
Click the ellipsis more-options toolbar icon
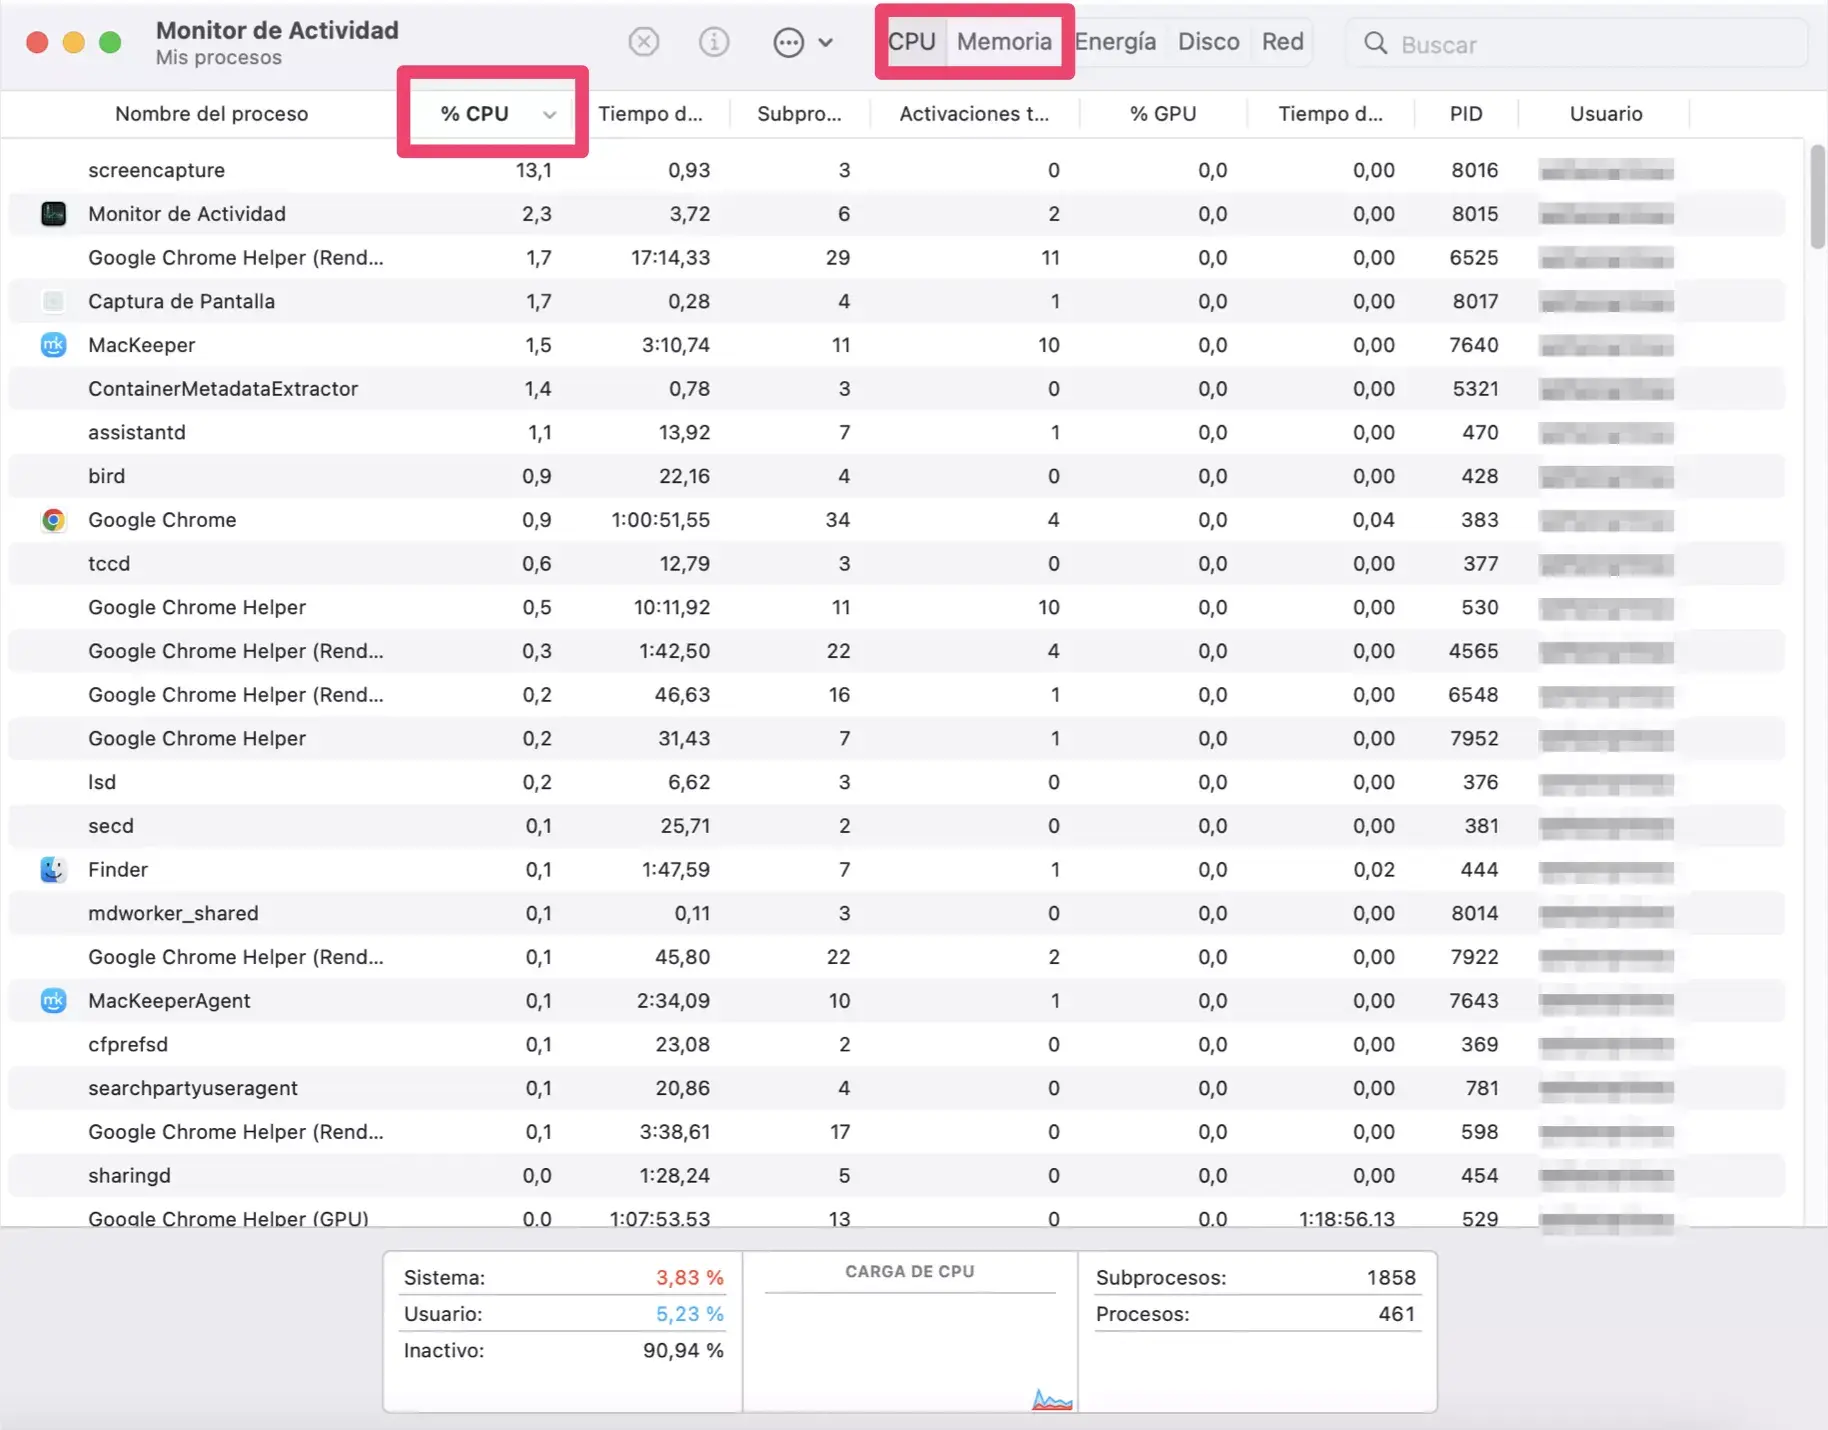(x=788, y=42)
